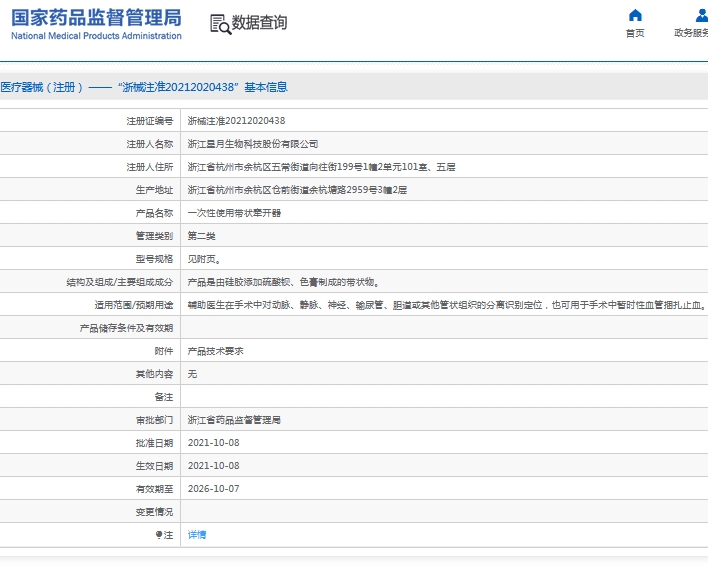708x569 pixels.
Task: Click the 数据查询 search document icon
Action: 220,24
